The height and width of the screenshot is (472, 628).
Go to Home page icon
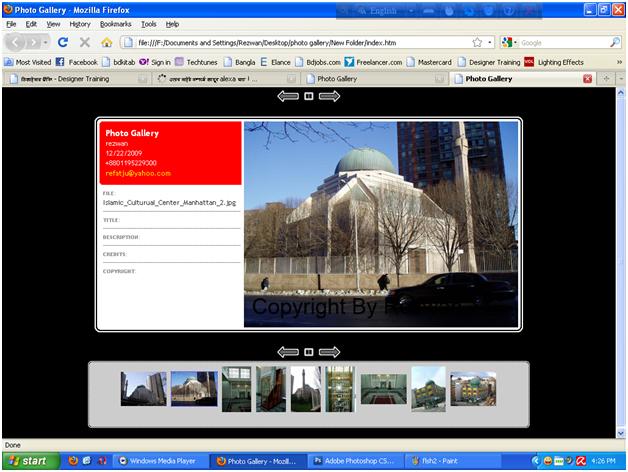click(107, 42)
